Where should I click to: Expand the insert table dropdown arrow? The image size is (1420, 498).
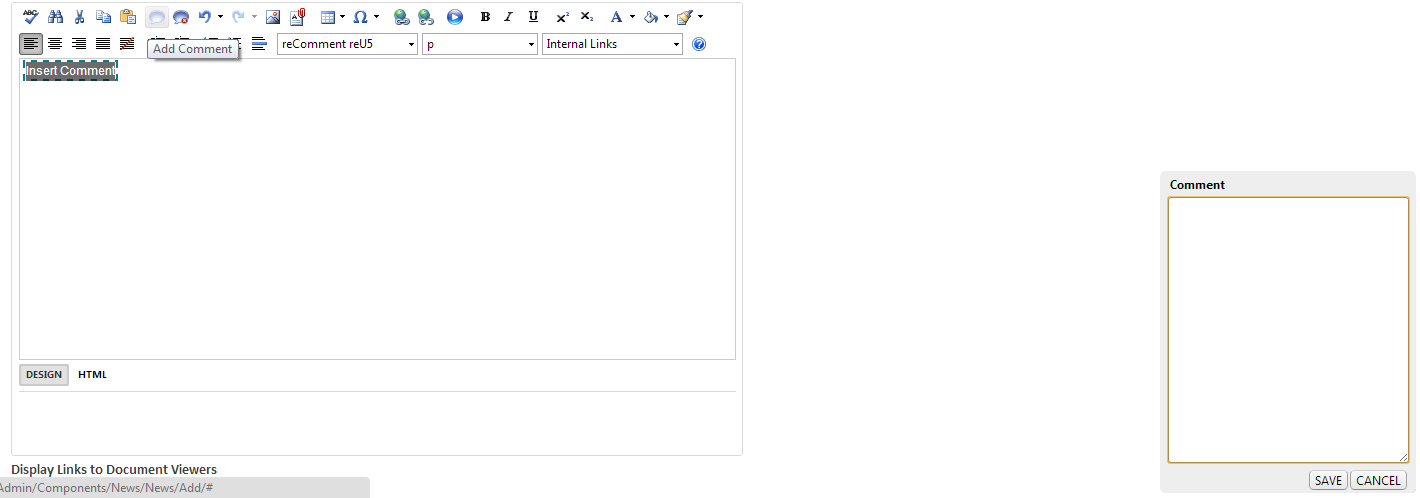[342, 17]
